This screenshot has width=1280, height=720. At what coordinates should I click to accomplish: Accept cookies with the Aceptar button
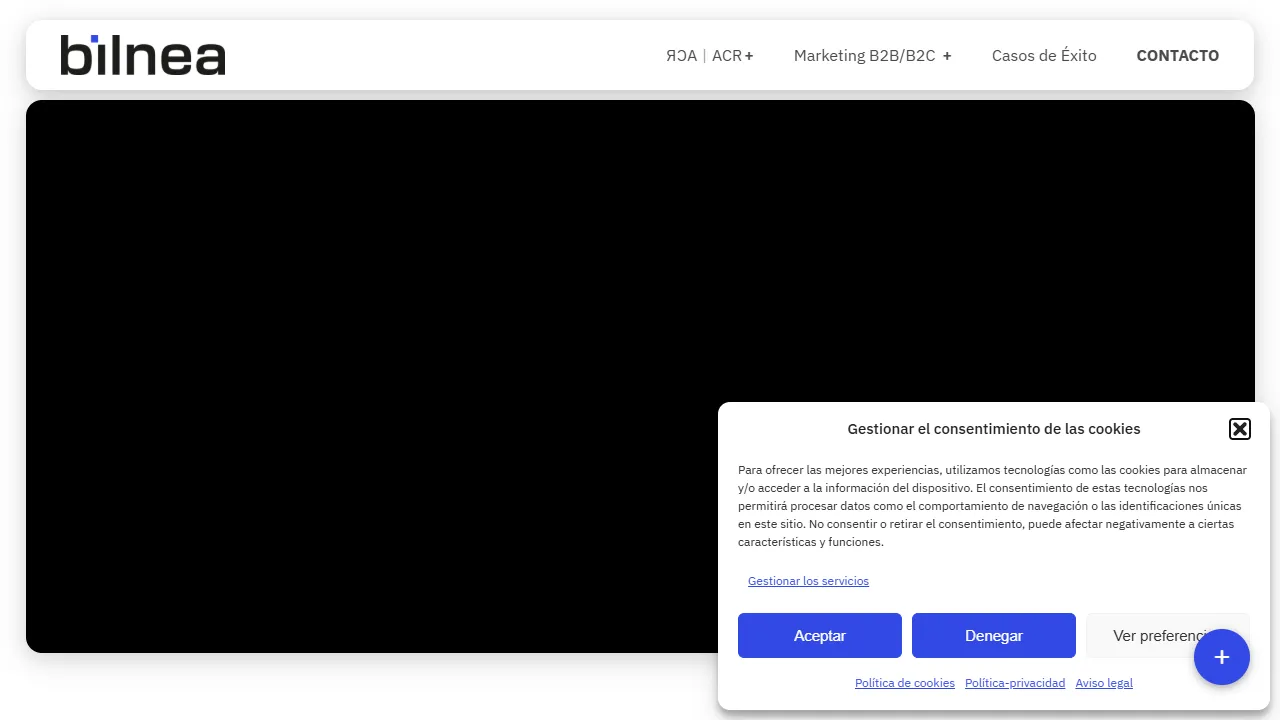pos(819,635)
